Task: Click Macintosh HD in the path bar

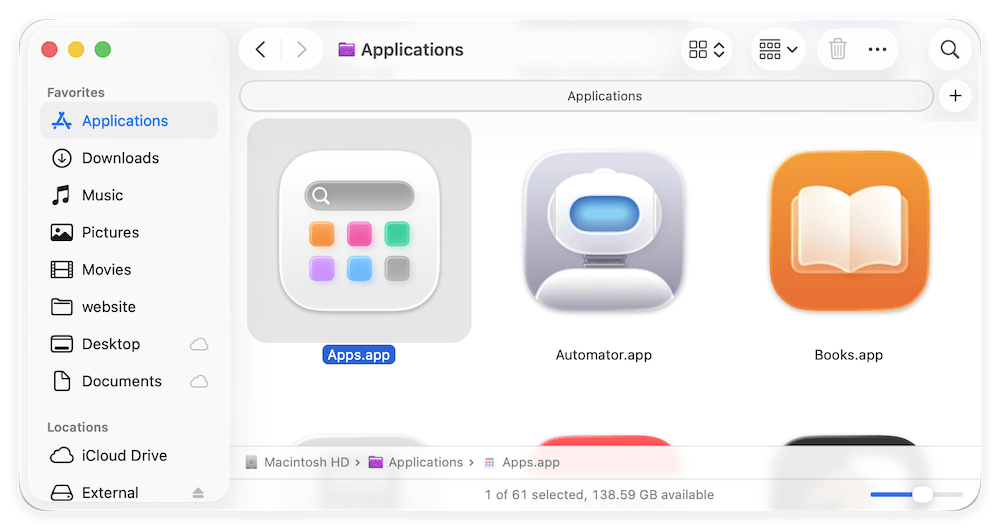Action: coord(298,462)
